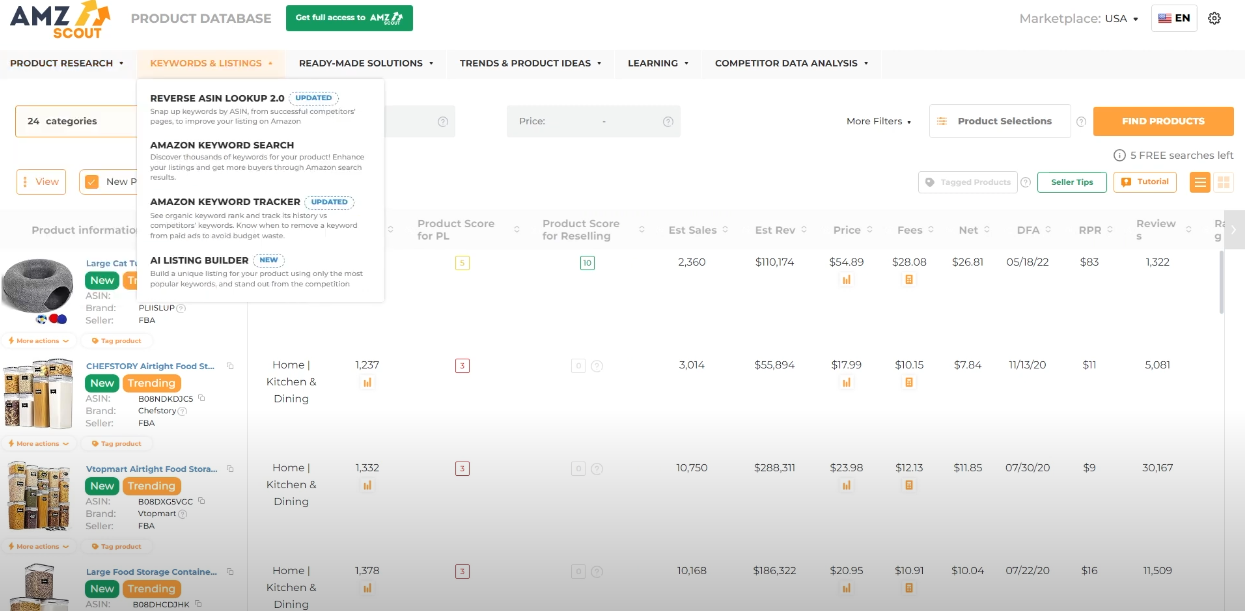Screen dimensions: 1245x611
Task: Toggle the New Products checkbox
Action: (92, 182)
